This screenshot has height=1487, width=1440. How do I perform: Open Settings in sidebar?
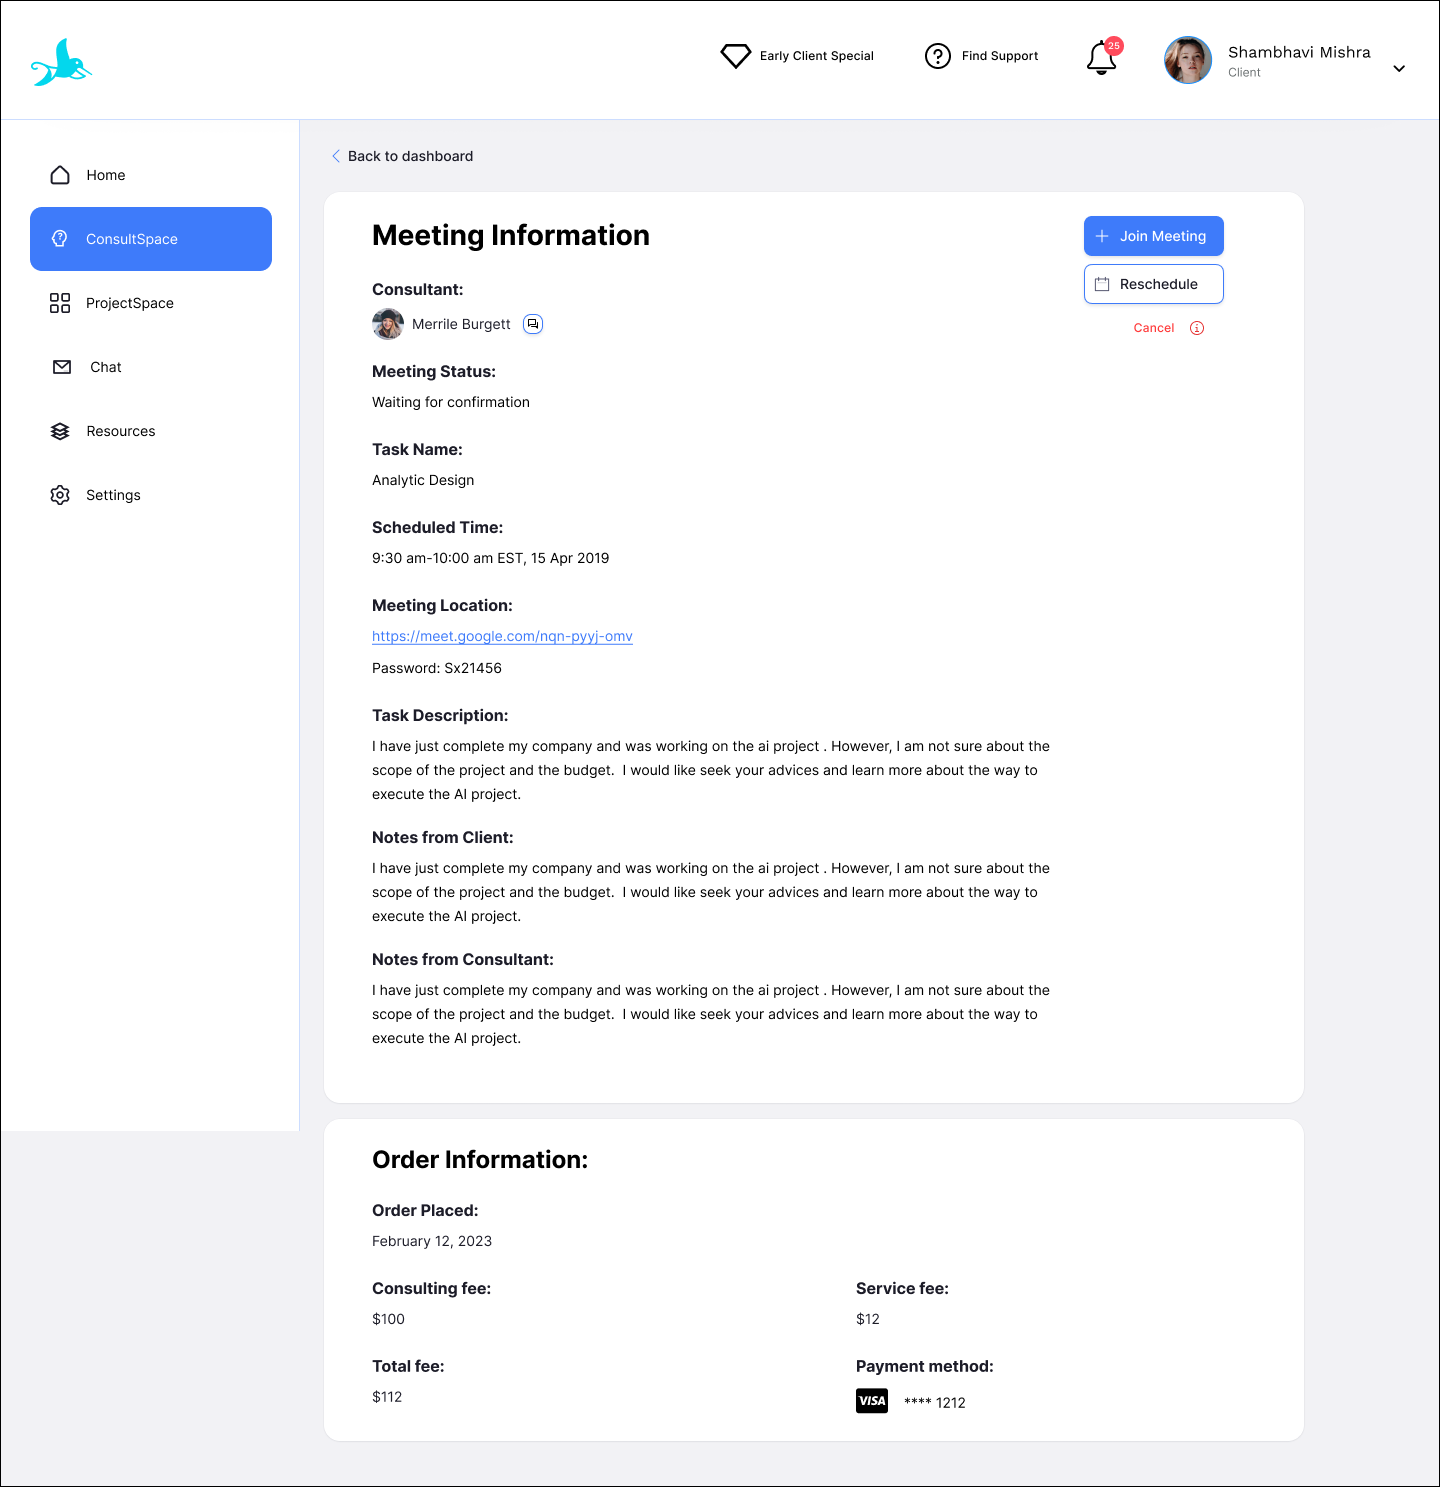(x=151, y=495)
